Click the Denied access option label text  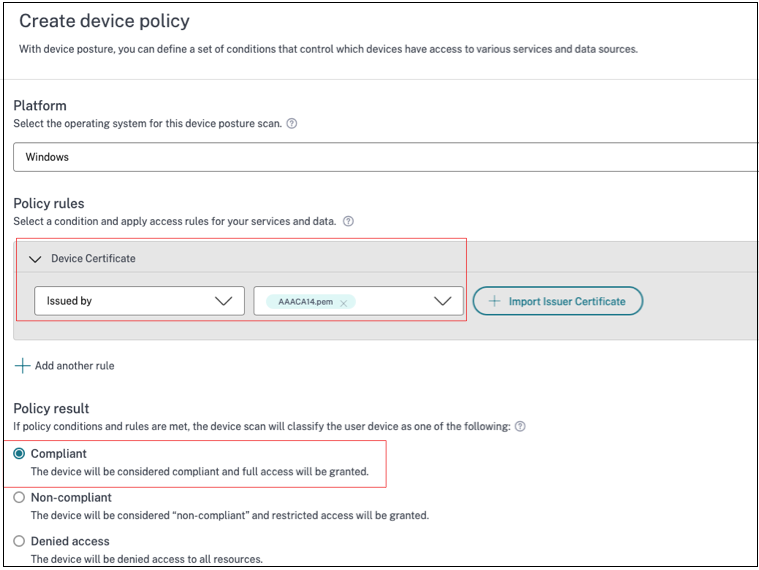[72, 541]
